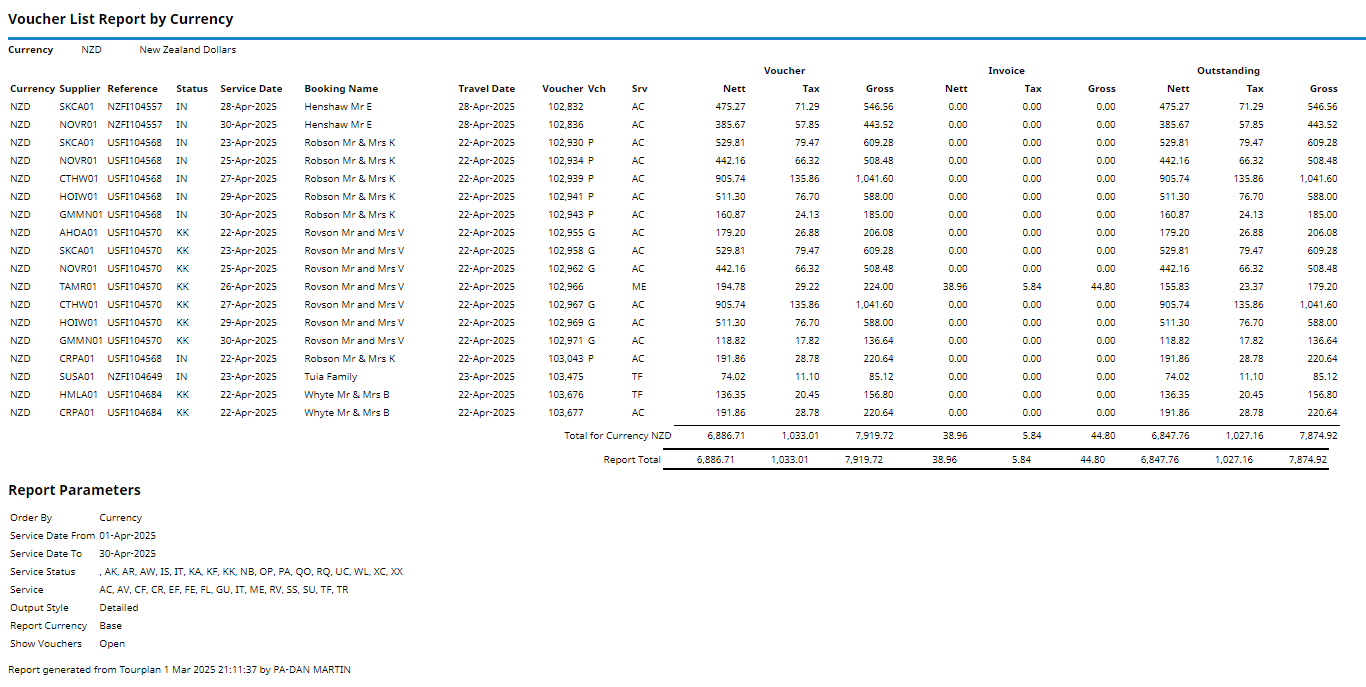
Task: Click the Total for Currency NZD label
Action: tap(617, 436)
